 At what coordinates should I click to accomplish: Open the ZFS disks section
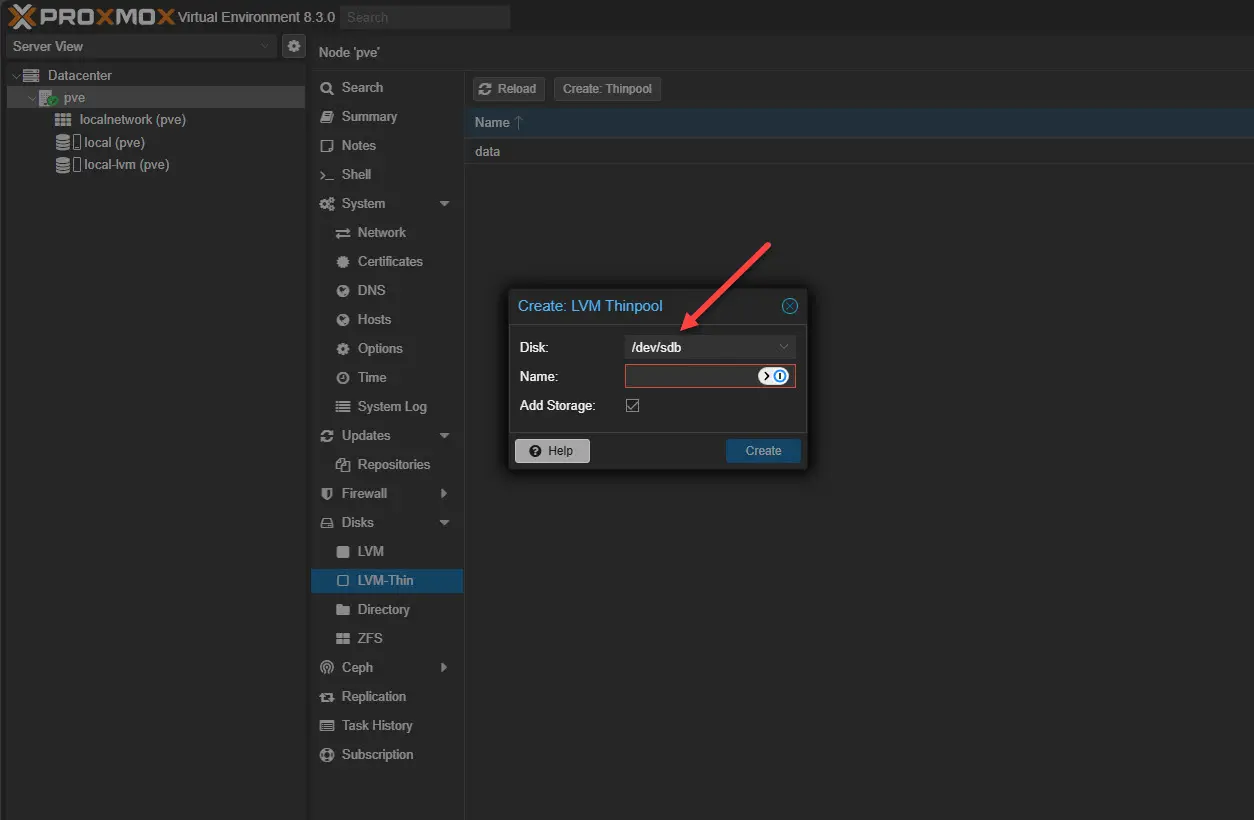[x=370, y=639]
